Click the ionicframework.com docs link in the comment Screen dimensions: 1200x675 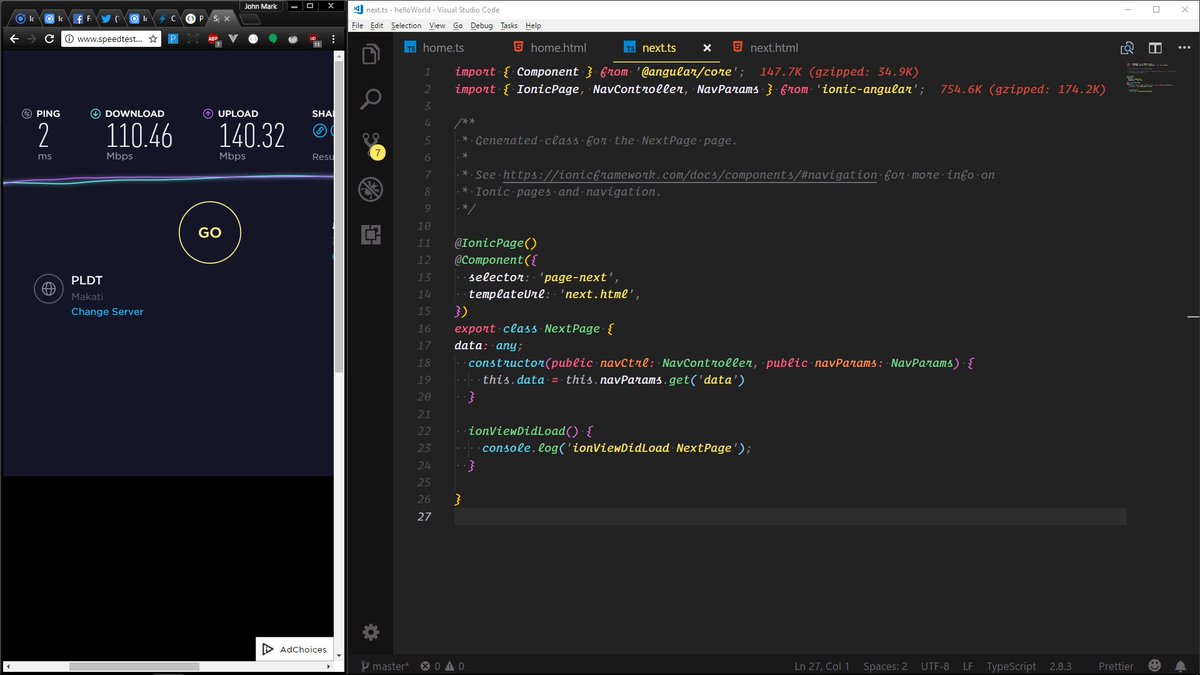pyautogui.click(x=689, y=175)
